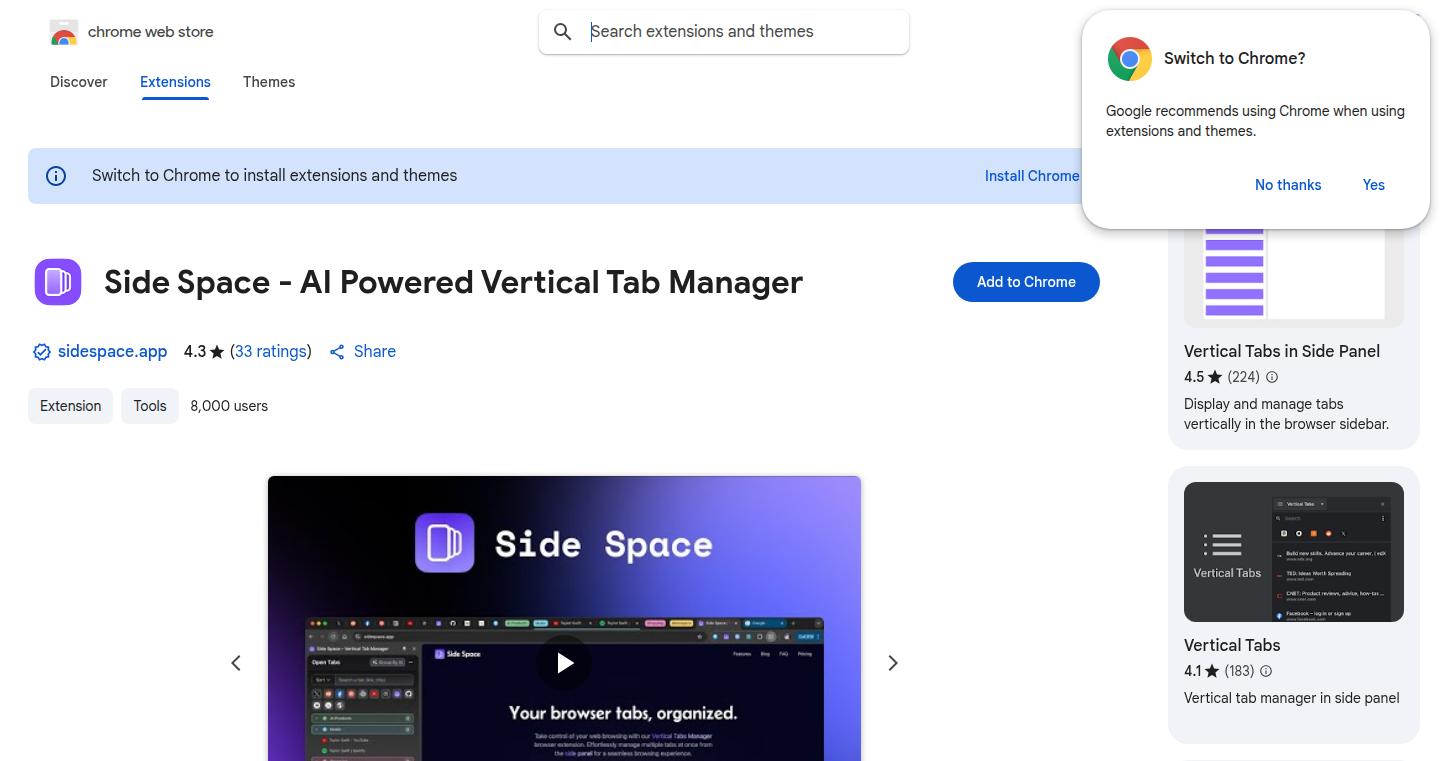This screenshot has width=1440, height=761.
Task: Click the info icon beside 183 ratings
Action: pos(1266,671)
